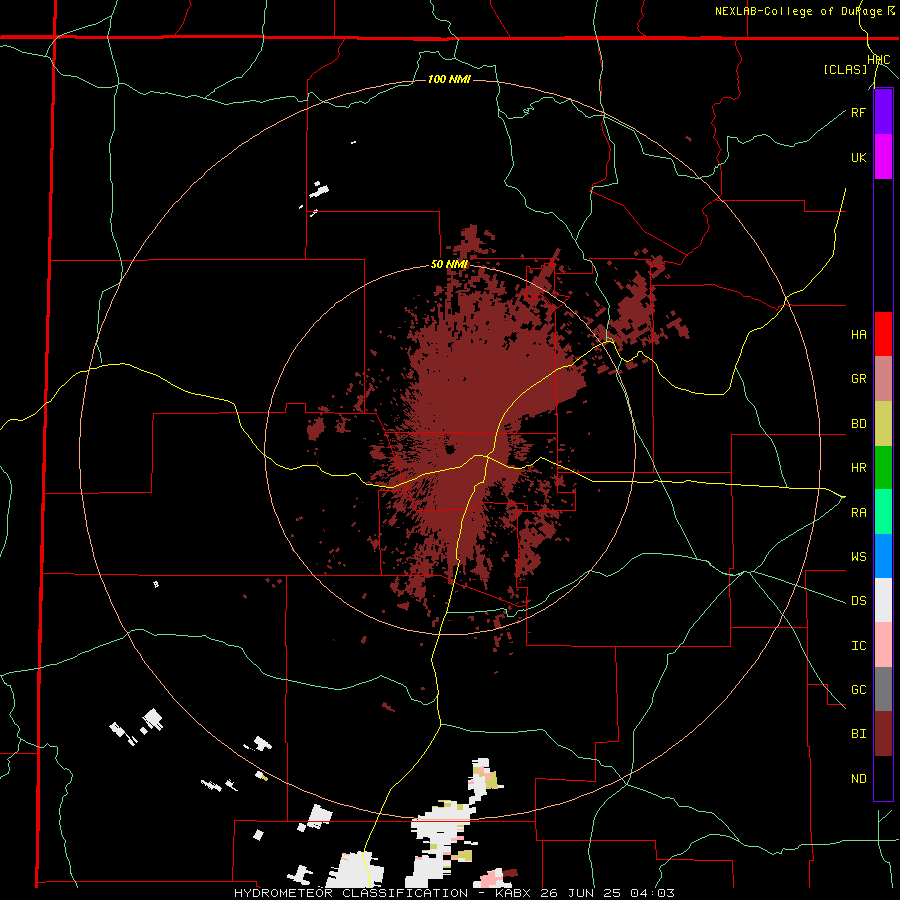900x900 pixels.
Task: Click the purple RF legend color swatch
Action: (x=883, y=112)
